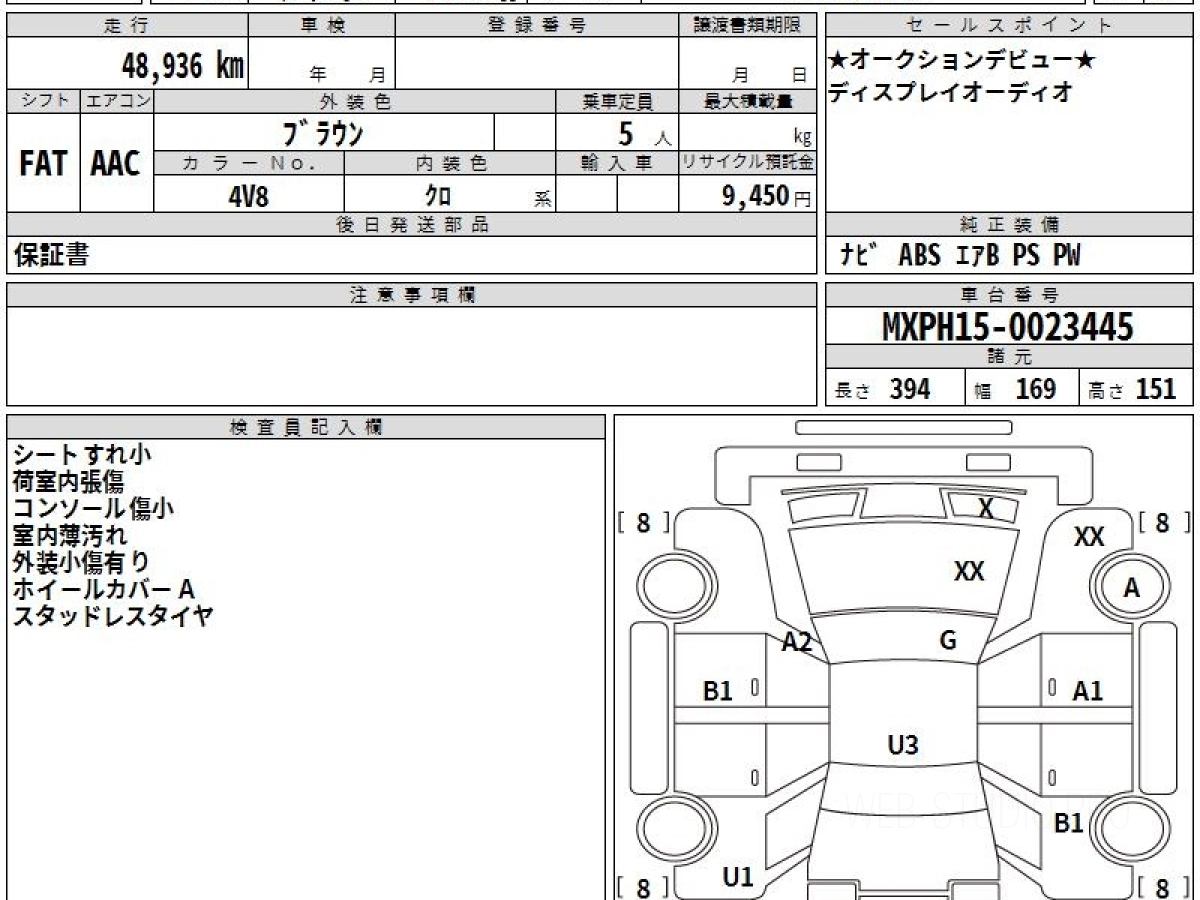
Task: Click the single X mark on the windshield
Action: click(986, 509)
